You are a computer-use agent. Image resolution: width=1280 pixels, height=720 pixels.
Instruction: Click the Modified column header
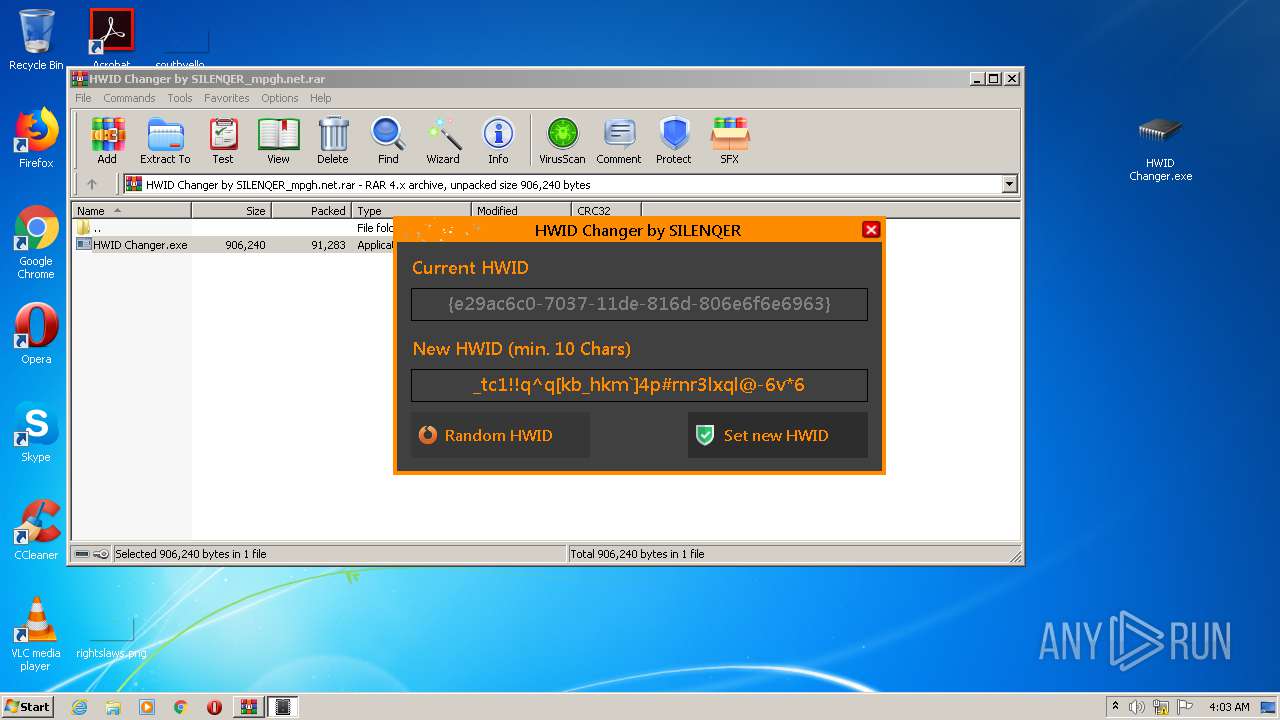coord(521,210)
